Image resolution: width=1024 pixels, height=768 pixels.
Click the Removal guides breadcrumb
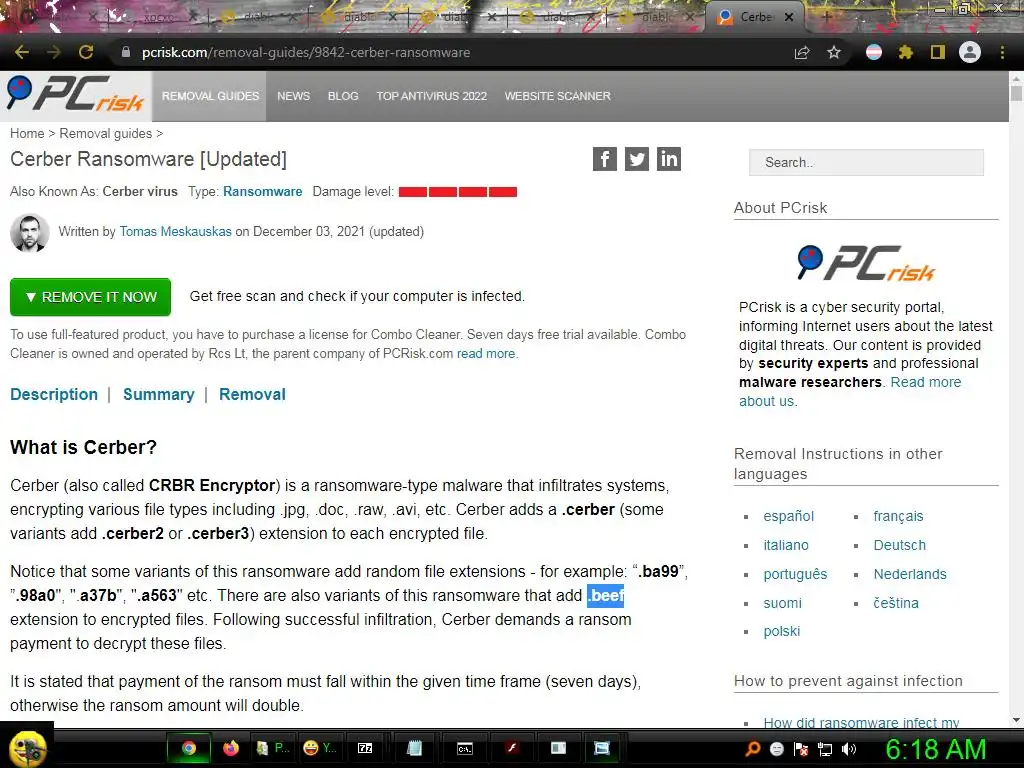click(106, 133)
